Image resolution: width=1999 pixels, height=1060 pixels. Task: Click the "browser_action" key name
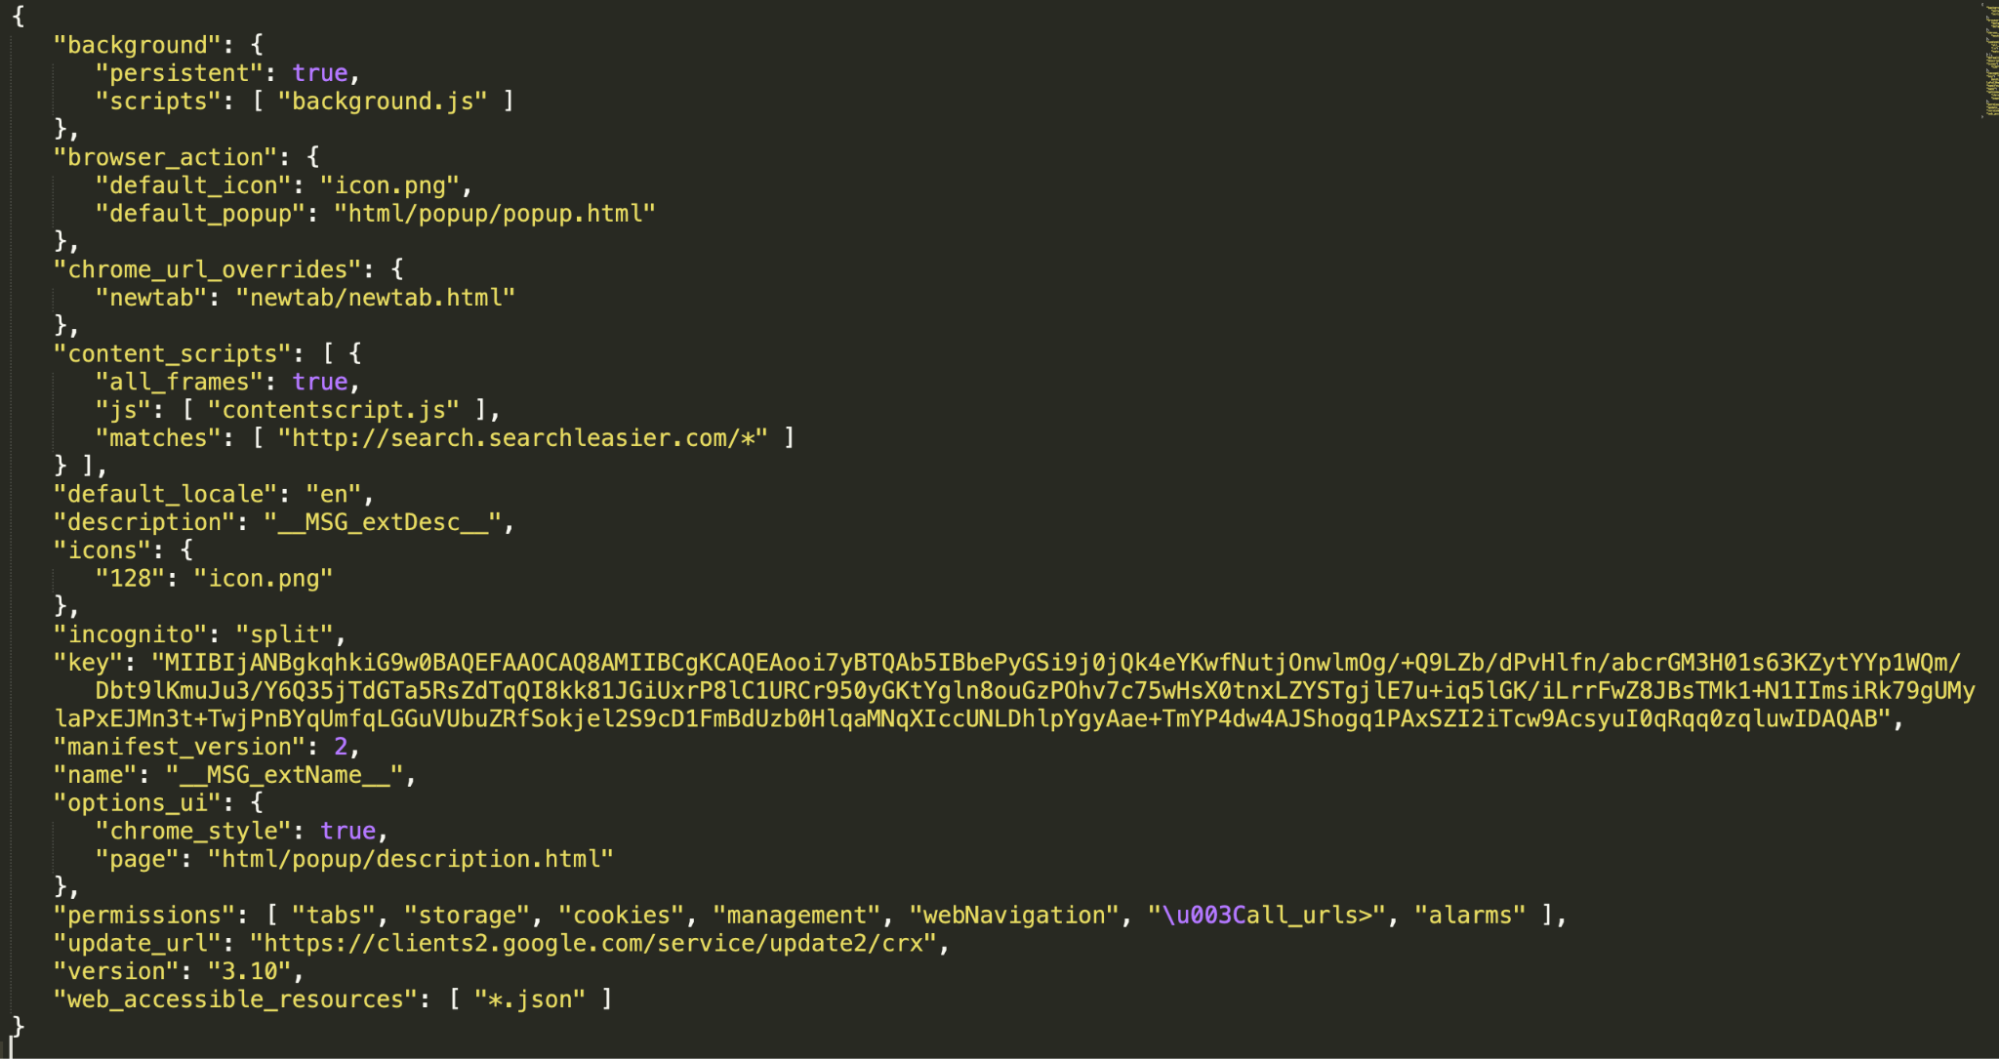pos(165,157)
